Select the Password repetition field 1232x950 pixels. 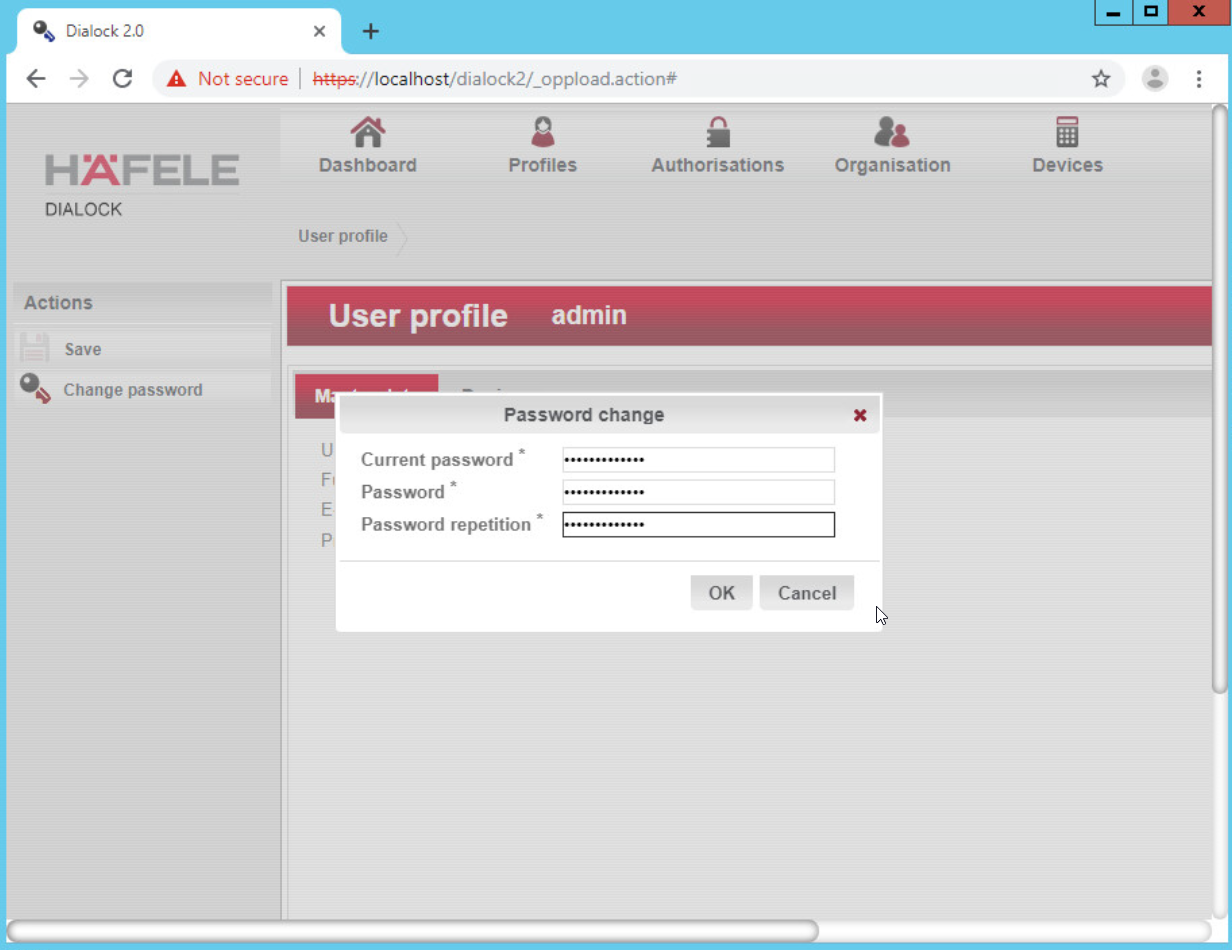698,525
